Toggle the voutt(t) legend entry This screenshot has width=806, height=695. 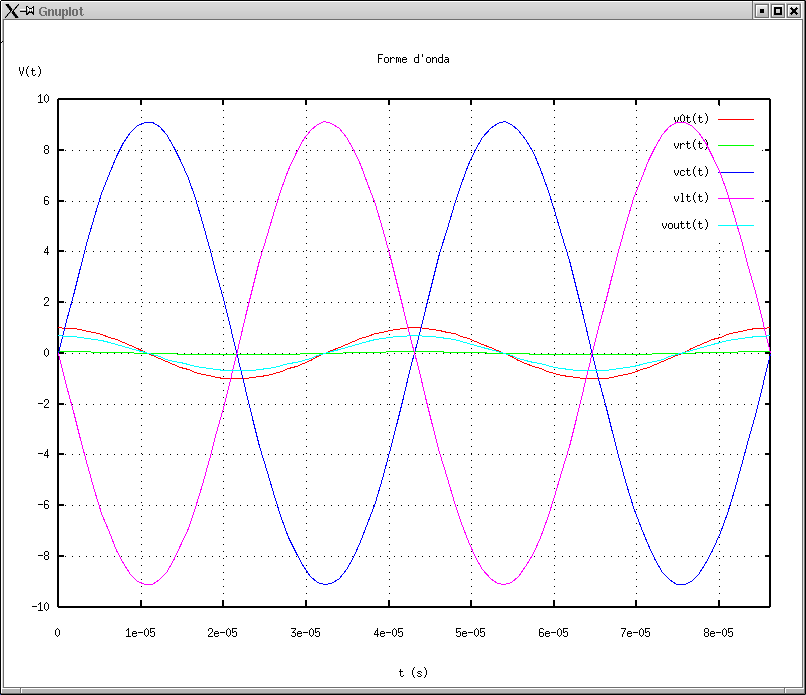click(x=685, y=225)
